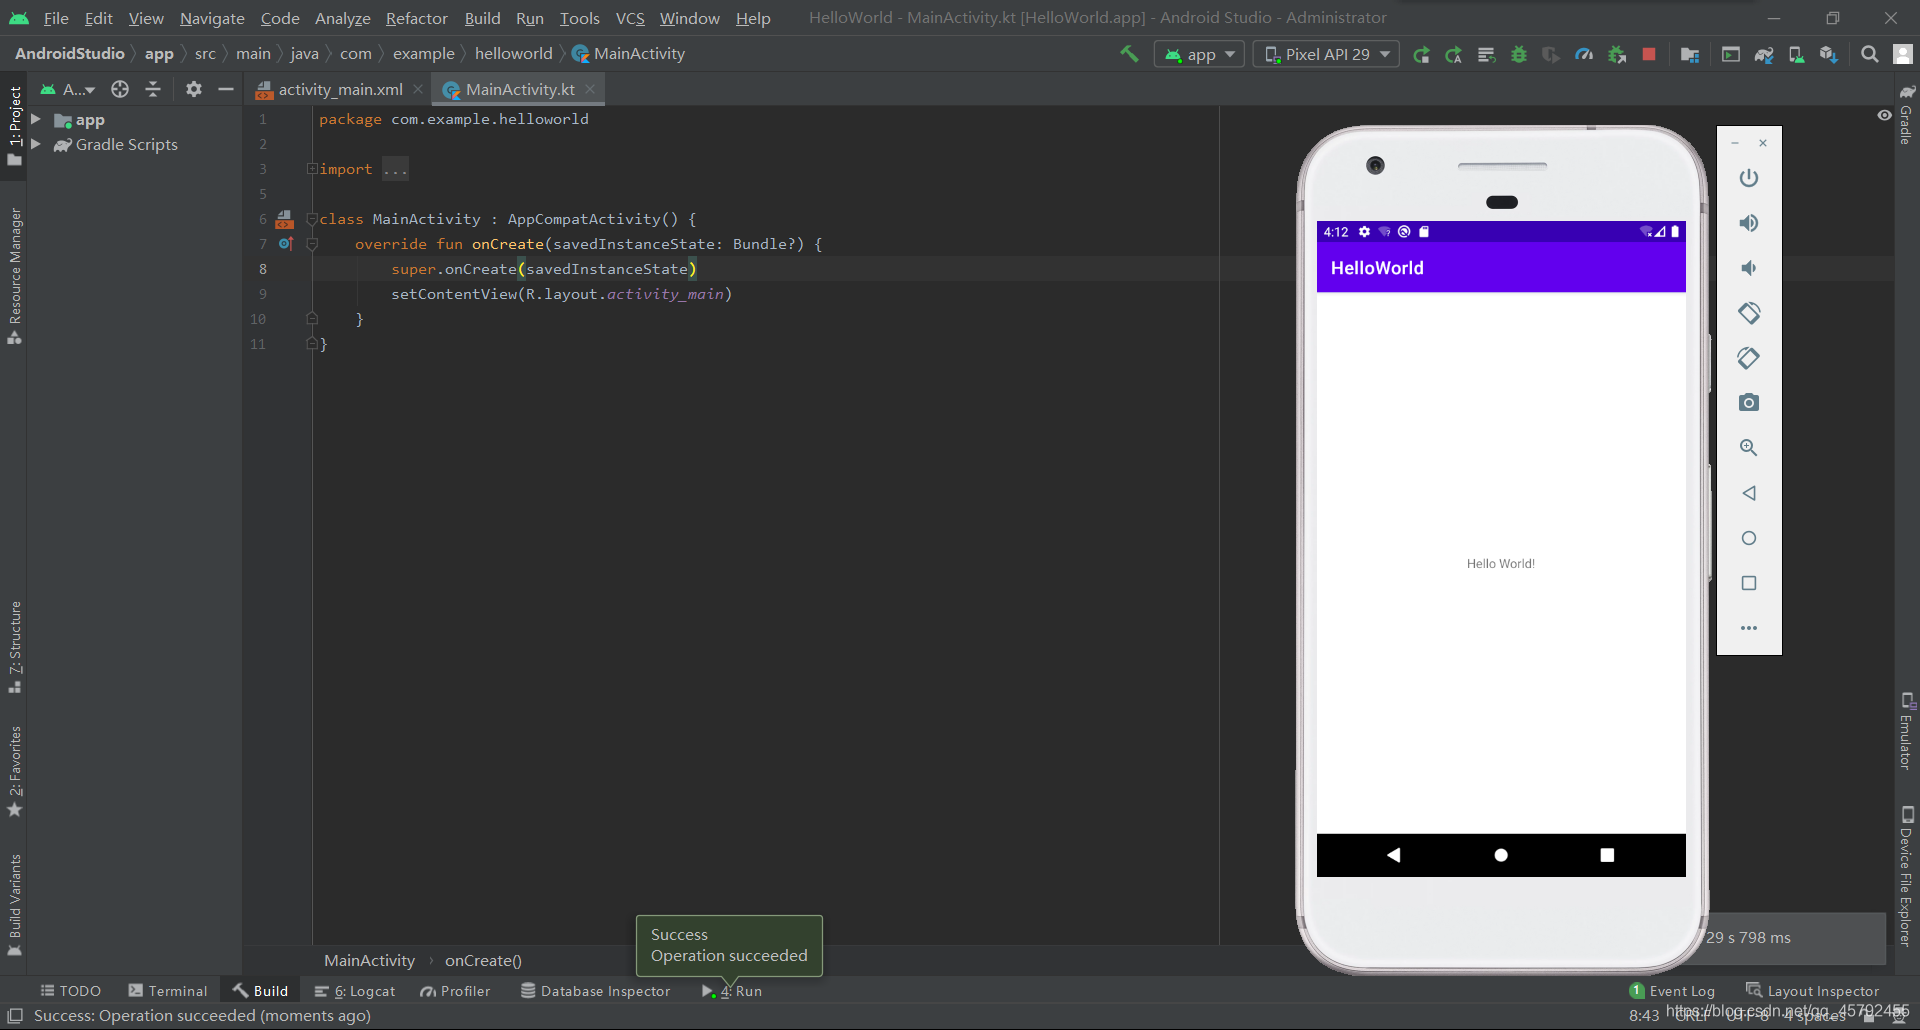Image resolution: width=1920 pixels, height=1030 pixels.
Task: Open the Logcat tool window
Action: point(355,991)
